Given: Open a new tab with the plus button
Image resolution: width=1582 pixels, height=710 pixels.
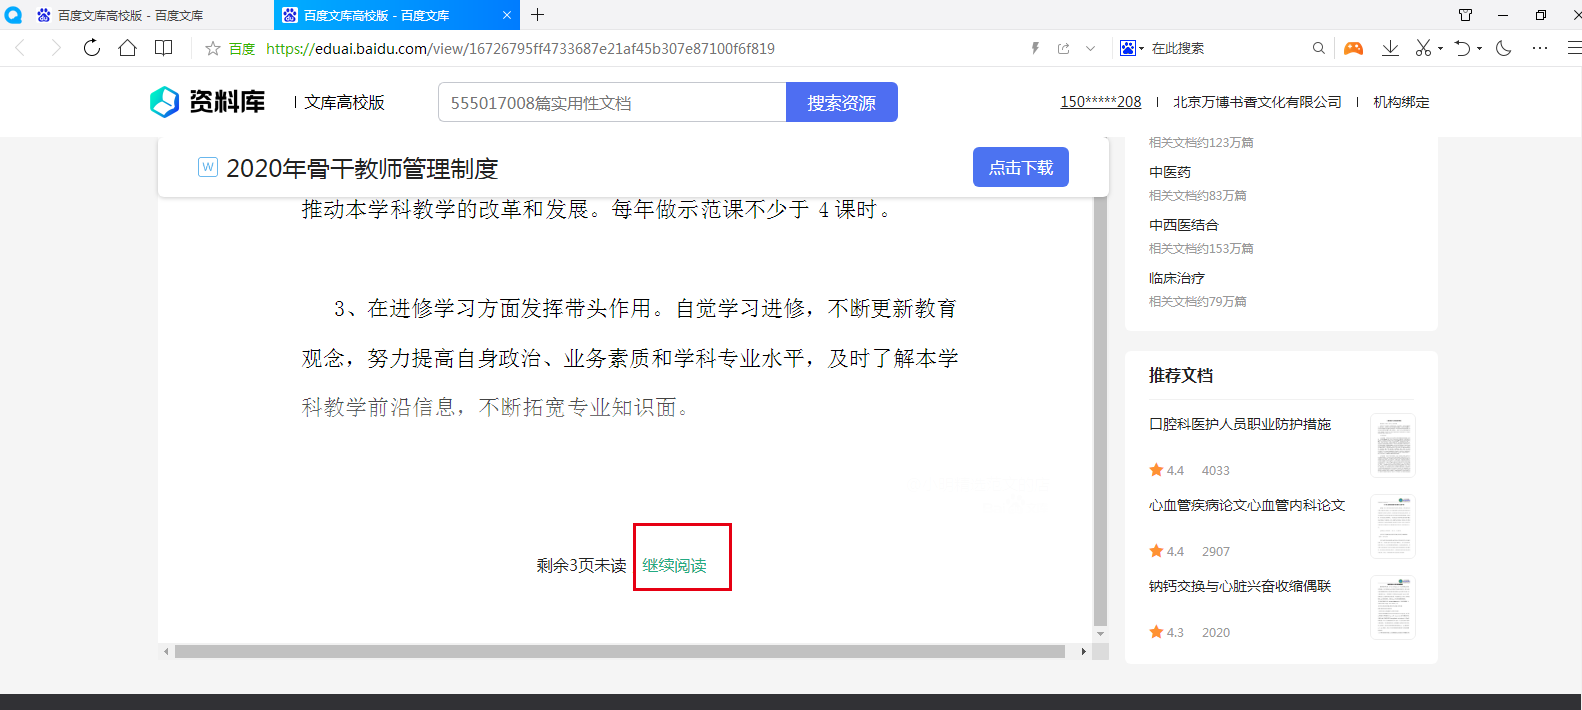Looking at the screenshot, I should 537,15.
